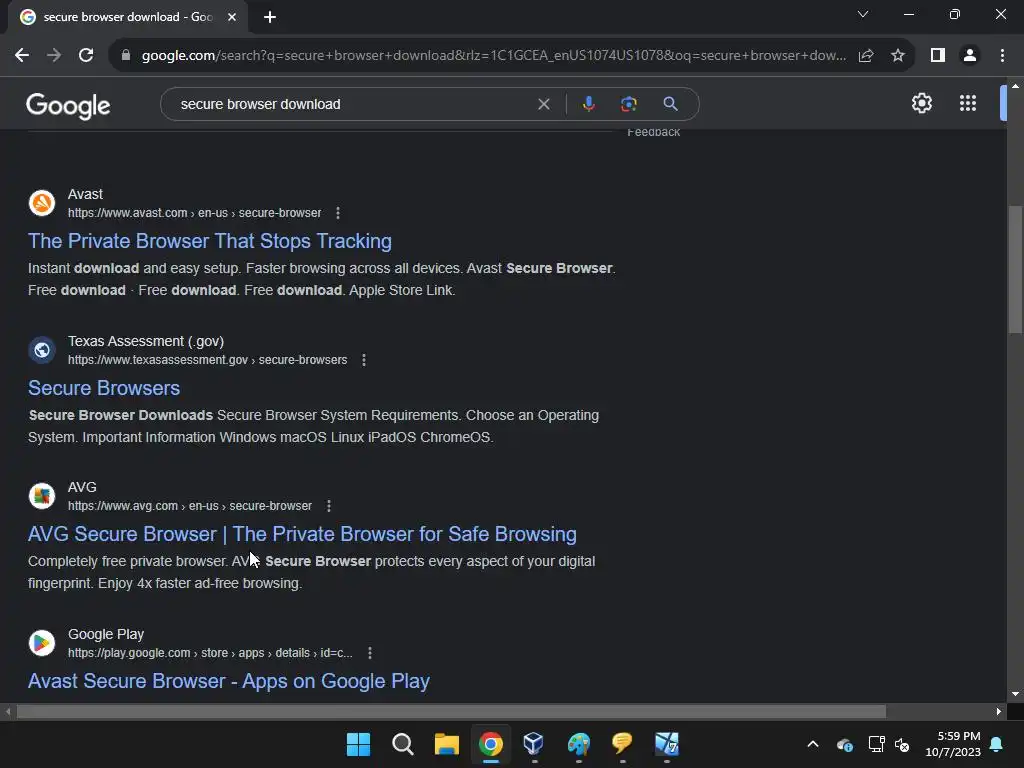Image resolution: width=1024 pixels, height=768 pixels.
Task: Open The Private Browser That Stops Tracking
Action: pos(210,241)
